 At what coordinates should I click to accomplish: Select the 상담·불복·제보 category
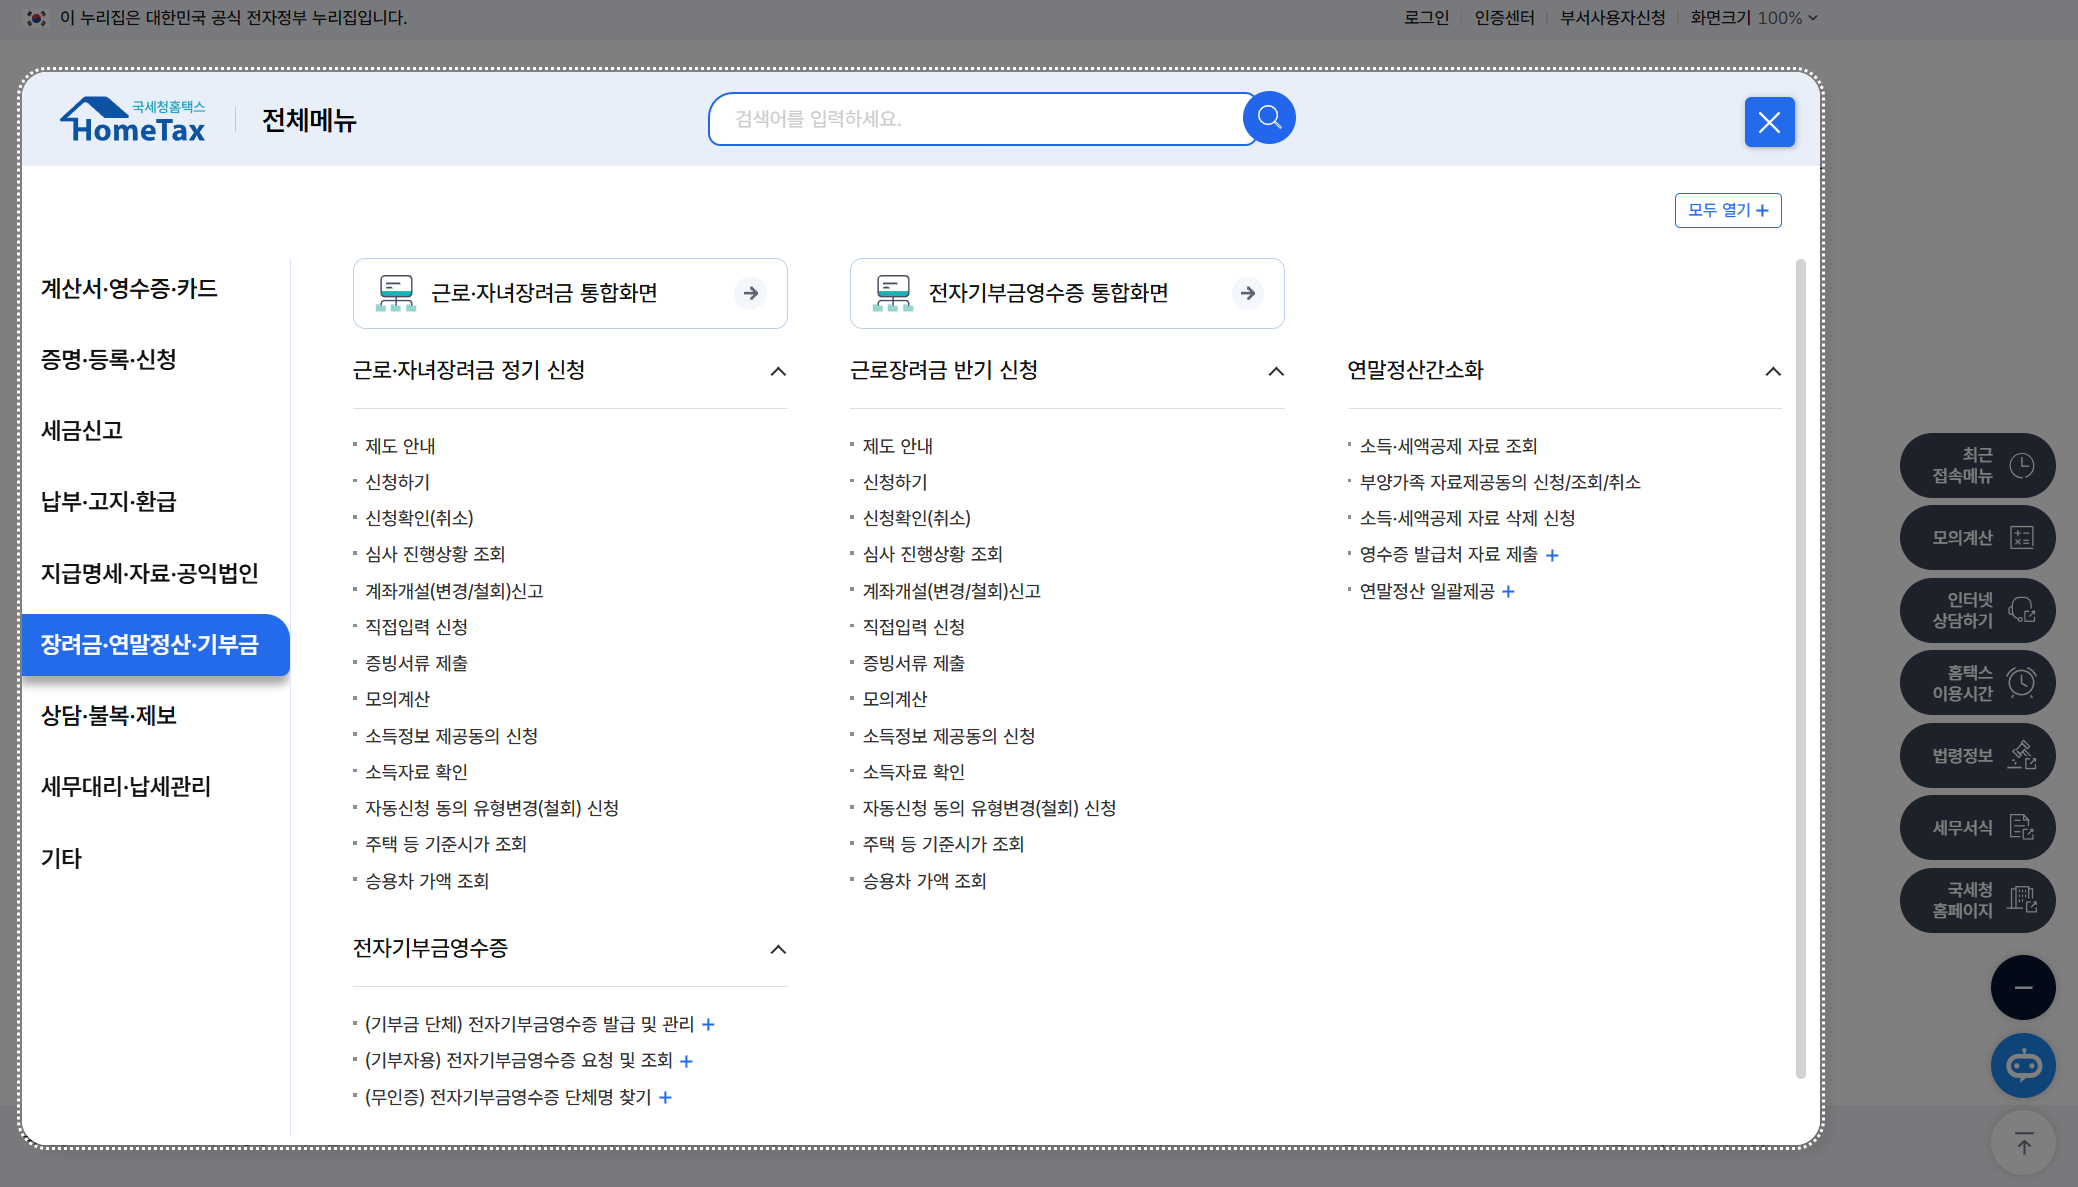pyautogui.click(x=110, y=715)
